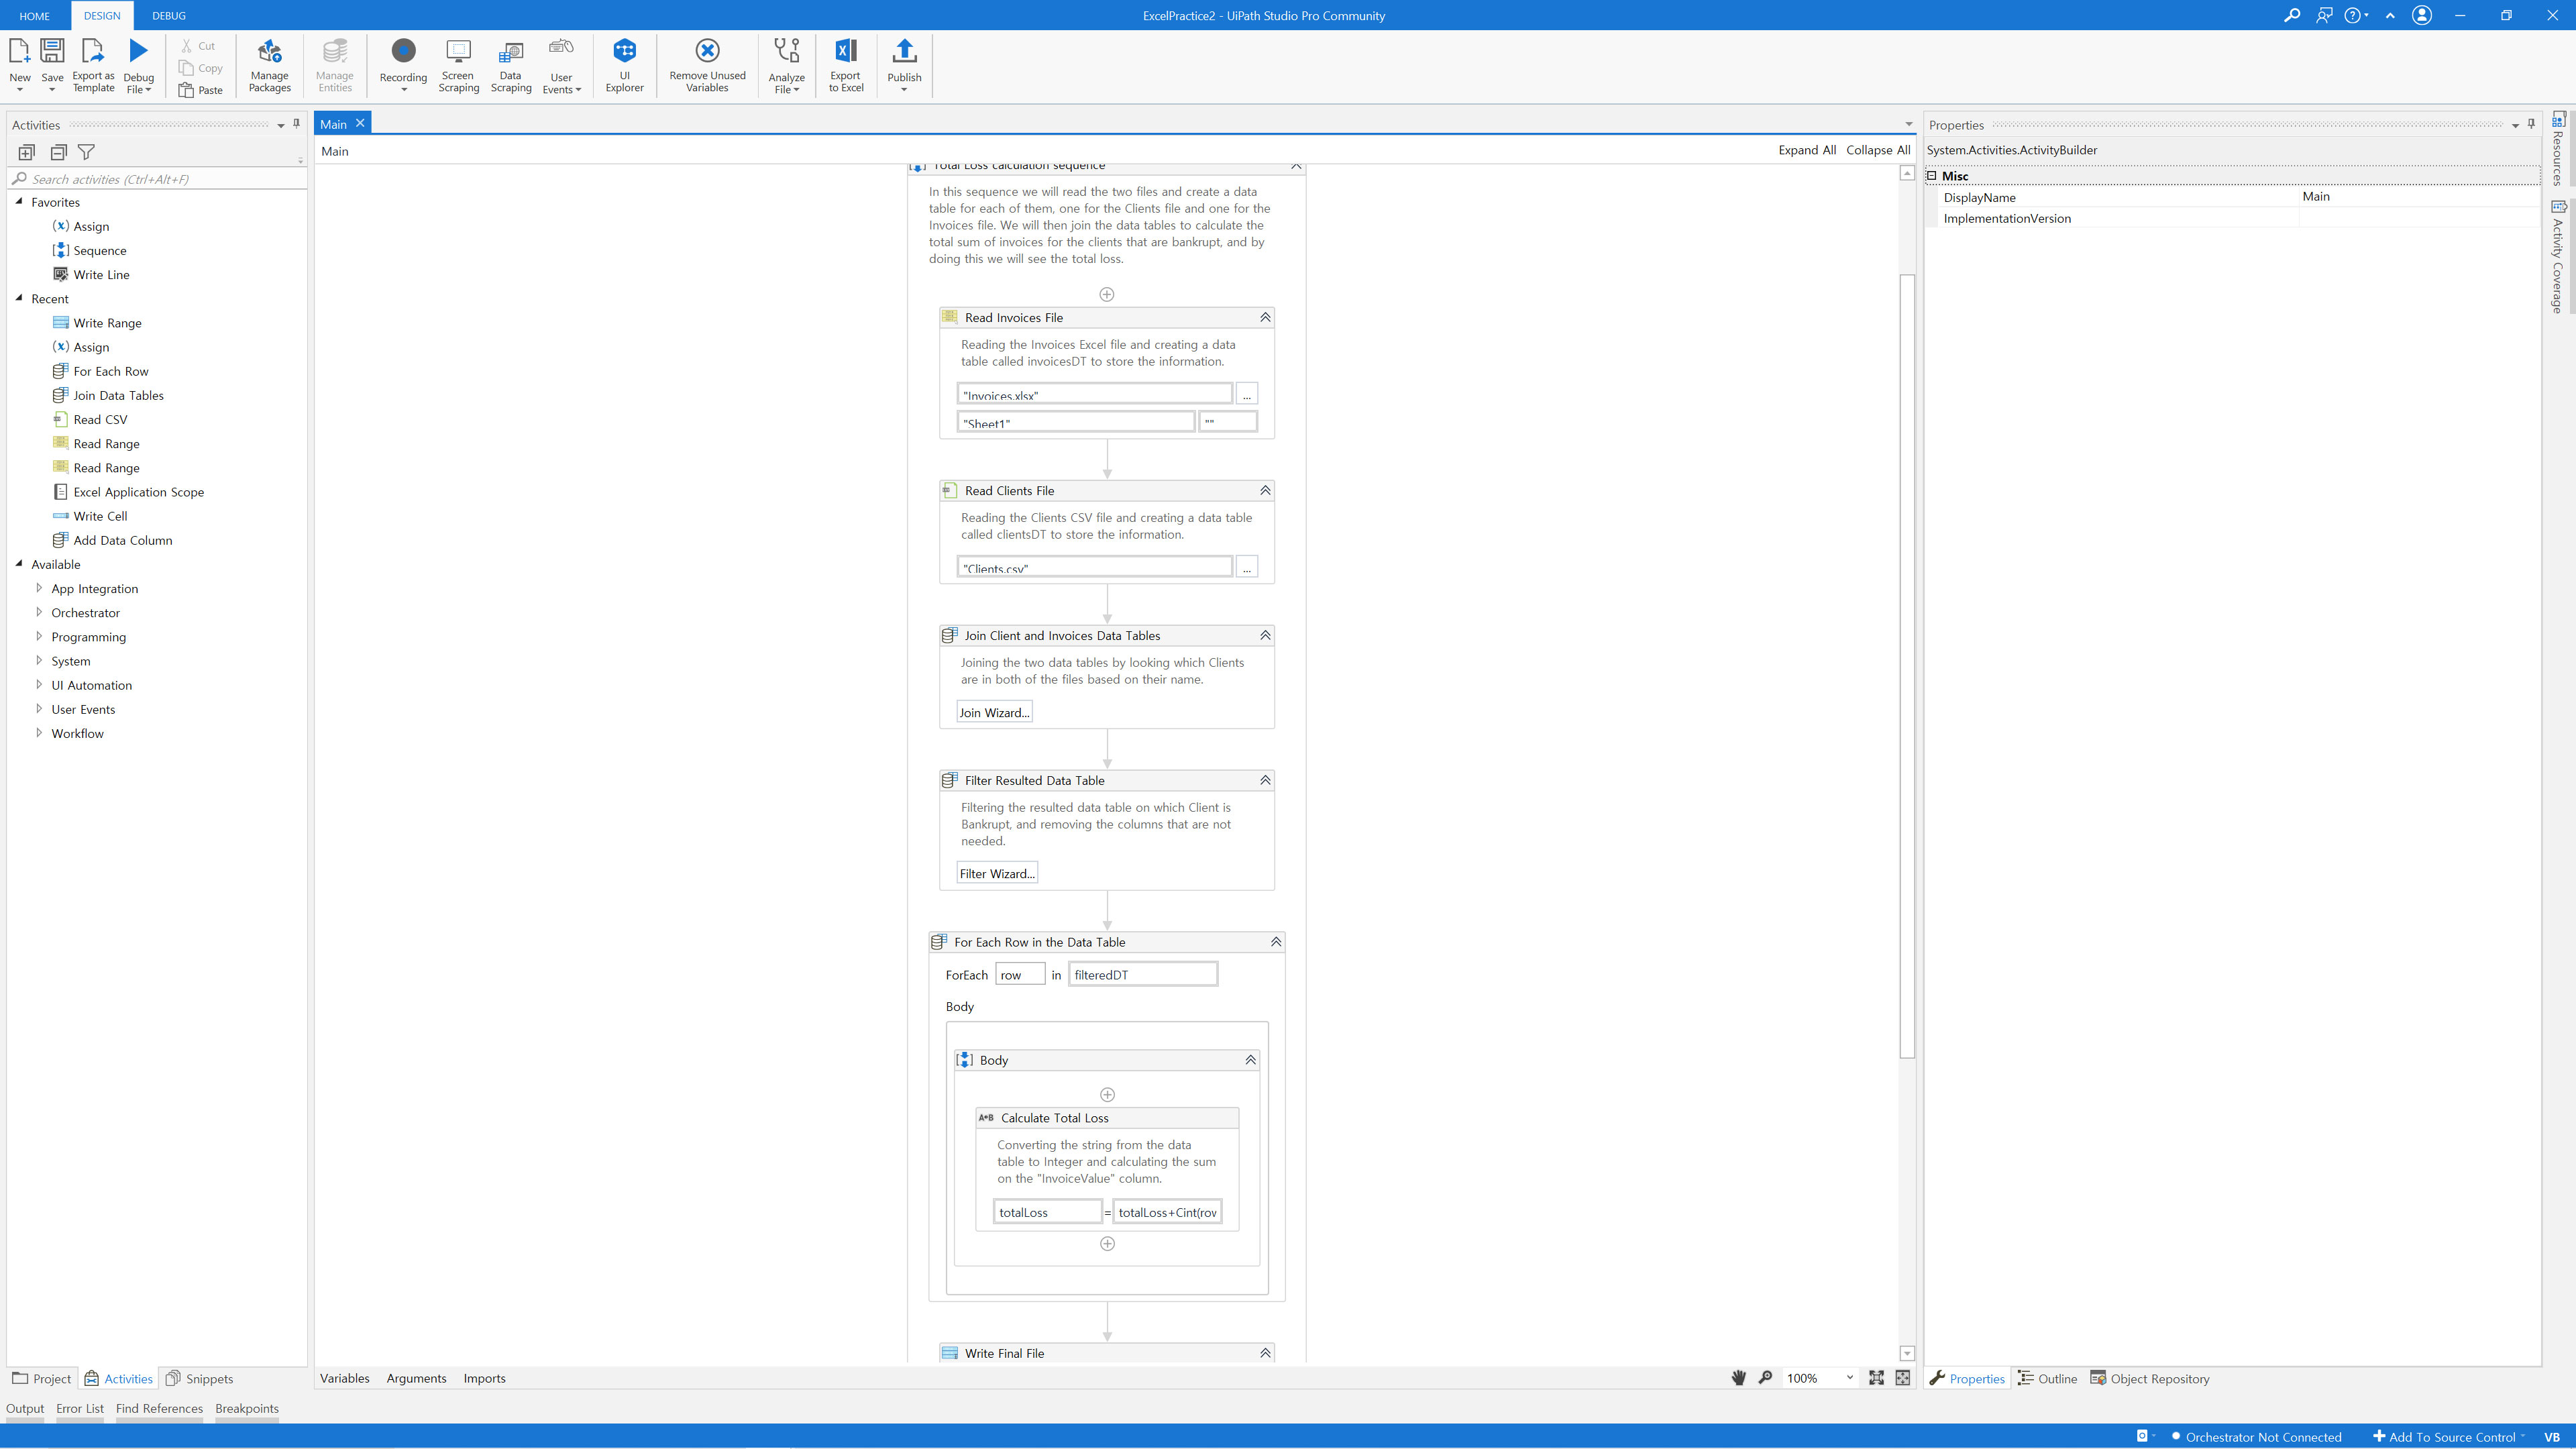Toggle the pan hand tool in designer
This screenshot has width=2576, height=1449.
(x=1738, y=1378)
